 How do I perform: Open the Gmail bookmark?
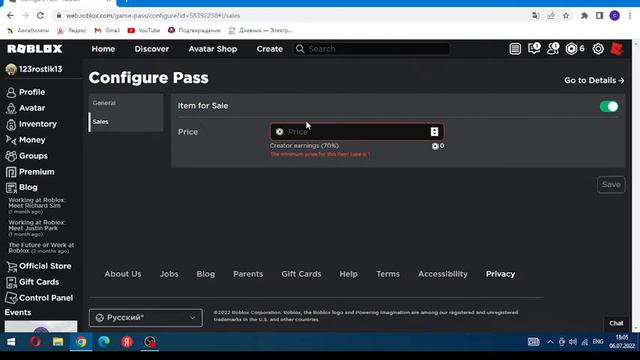pos(107,31)
